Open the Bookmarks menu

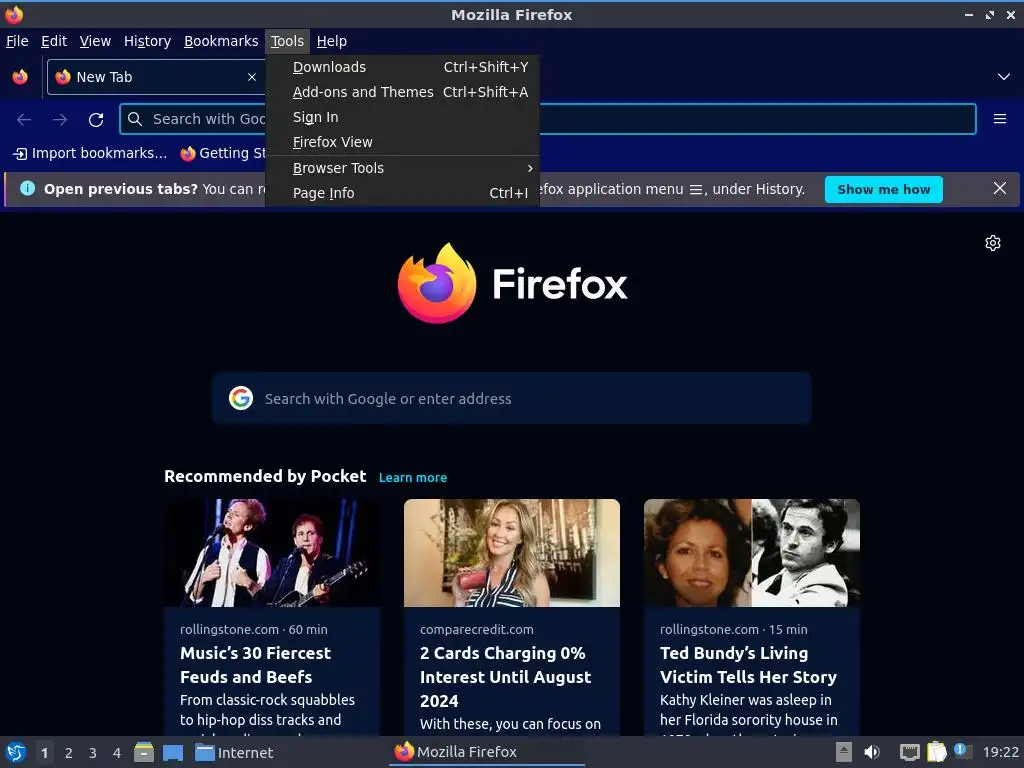coord(221,41)
